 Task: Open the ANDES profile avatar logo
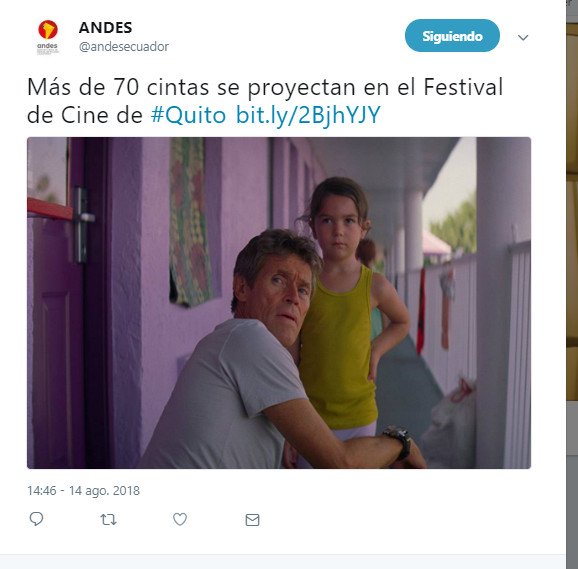point(48,37)
